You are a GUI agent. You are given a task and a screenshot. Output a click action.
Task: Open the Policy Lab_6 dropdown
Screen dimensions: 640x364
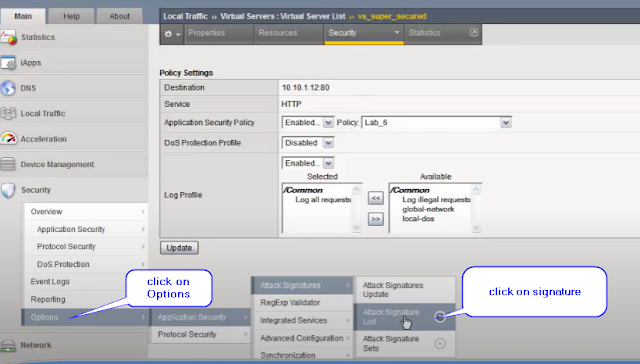[436, 122]
